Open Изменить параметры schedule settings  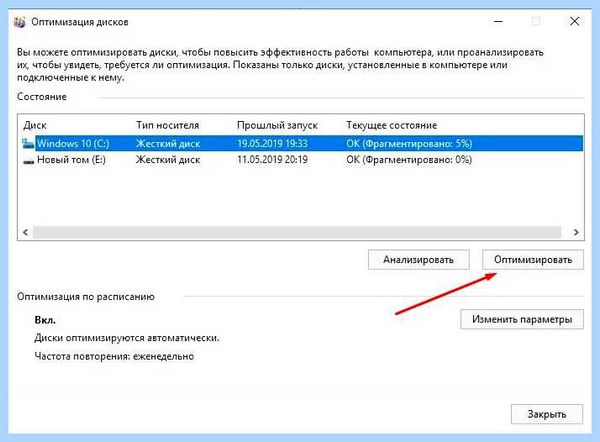(x=522, y=319)
